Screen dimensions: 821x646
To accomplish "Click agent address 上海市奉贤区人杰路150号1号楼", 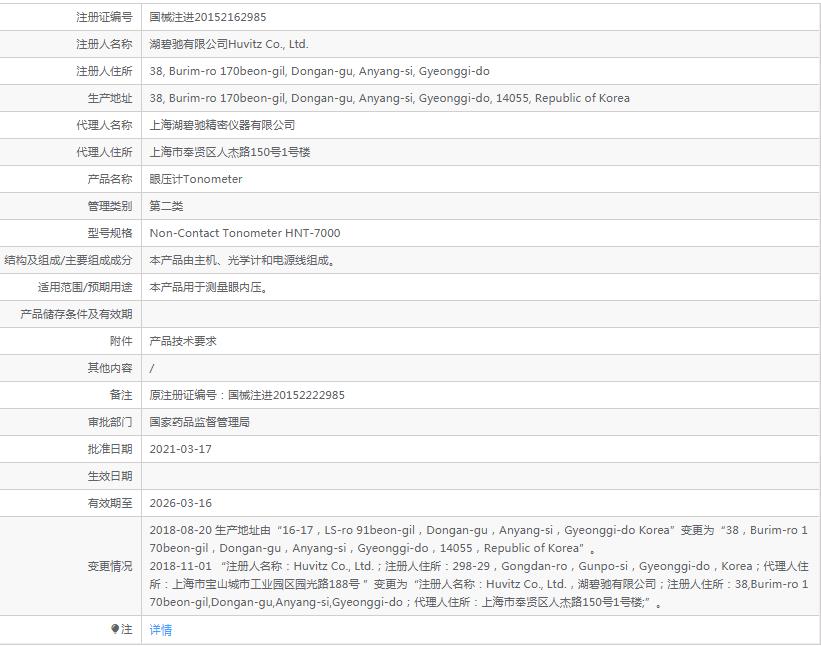I will pos(230,152).
